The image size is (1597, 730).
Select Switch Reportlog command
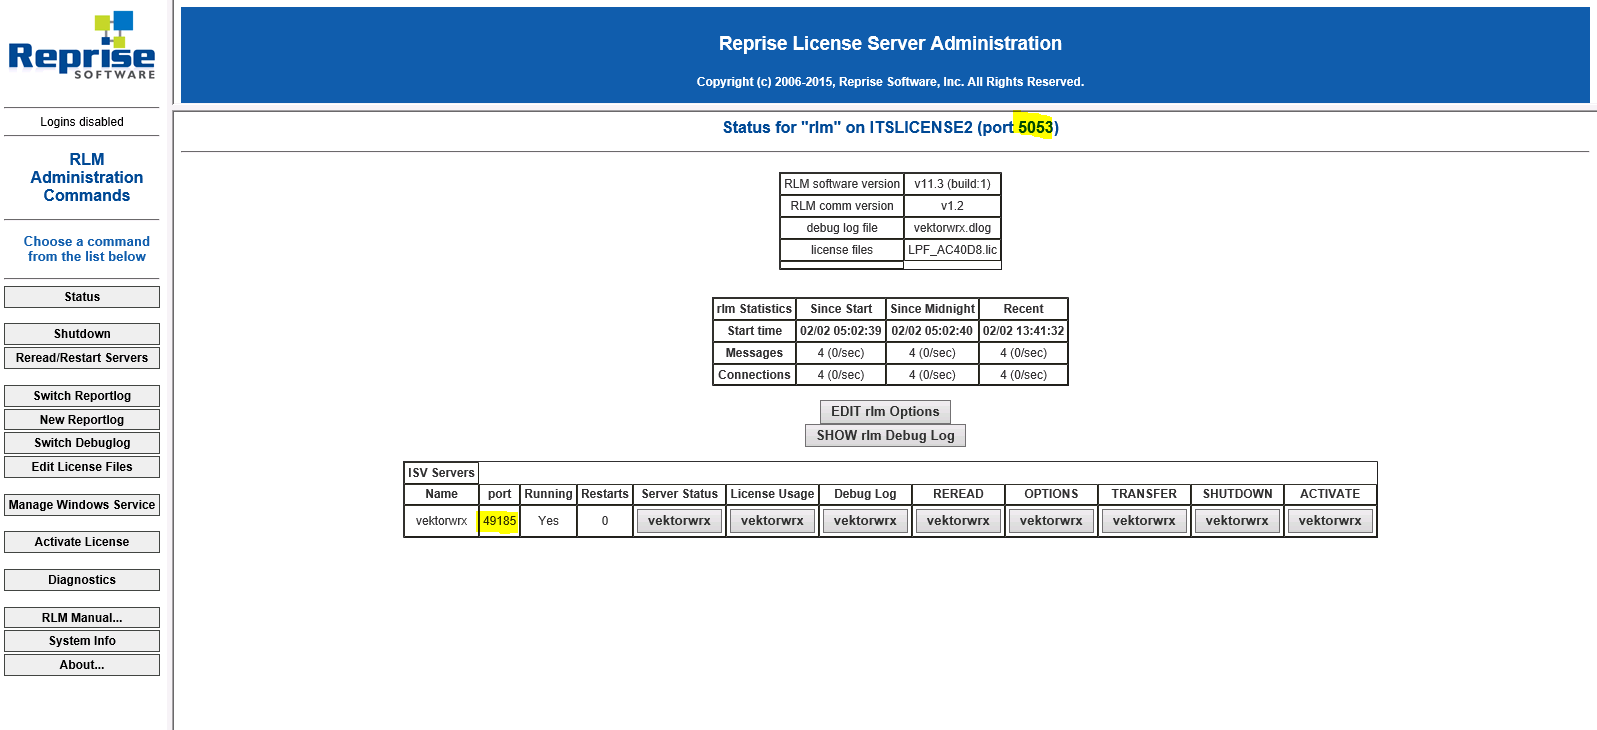pos(82,396)
